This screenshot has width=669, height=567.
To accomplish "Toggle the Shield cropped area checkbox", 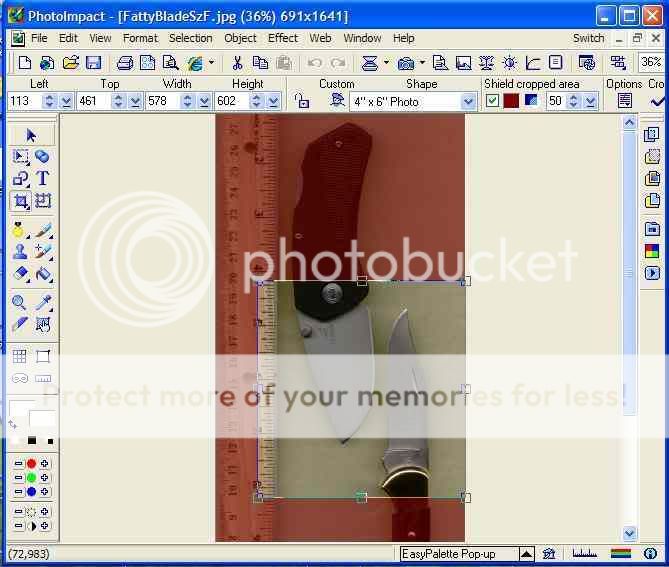I will click(x=492, y=101).
